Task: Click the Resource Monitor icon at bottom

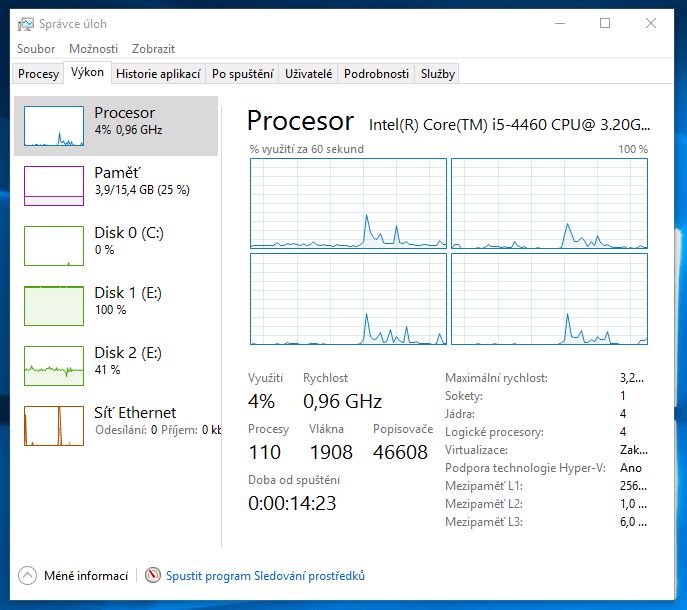Action: pyautogui.click(x=152, y=575)
